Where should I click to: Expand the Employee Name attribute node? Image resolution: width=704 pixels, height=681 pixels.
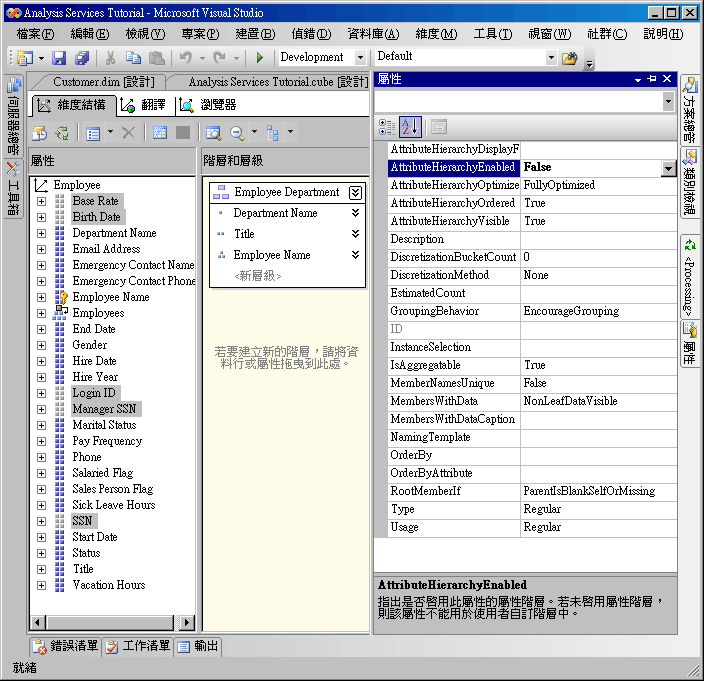41,297
